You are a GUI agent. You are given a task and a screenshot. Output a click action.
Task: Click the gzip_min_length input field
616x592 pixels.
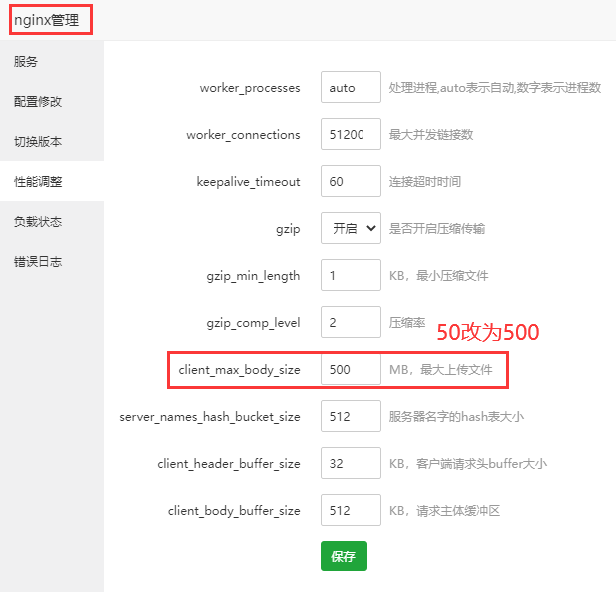coord(351,275)
